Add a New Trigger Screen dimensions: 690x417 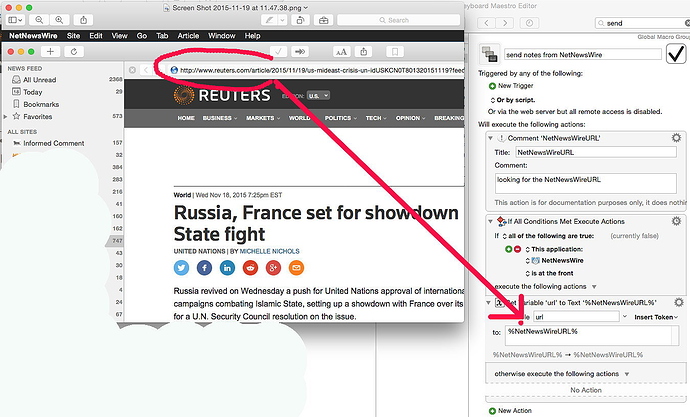coord(511,86)
